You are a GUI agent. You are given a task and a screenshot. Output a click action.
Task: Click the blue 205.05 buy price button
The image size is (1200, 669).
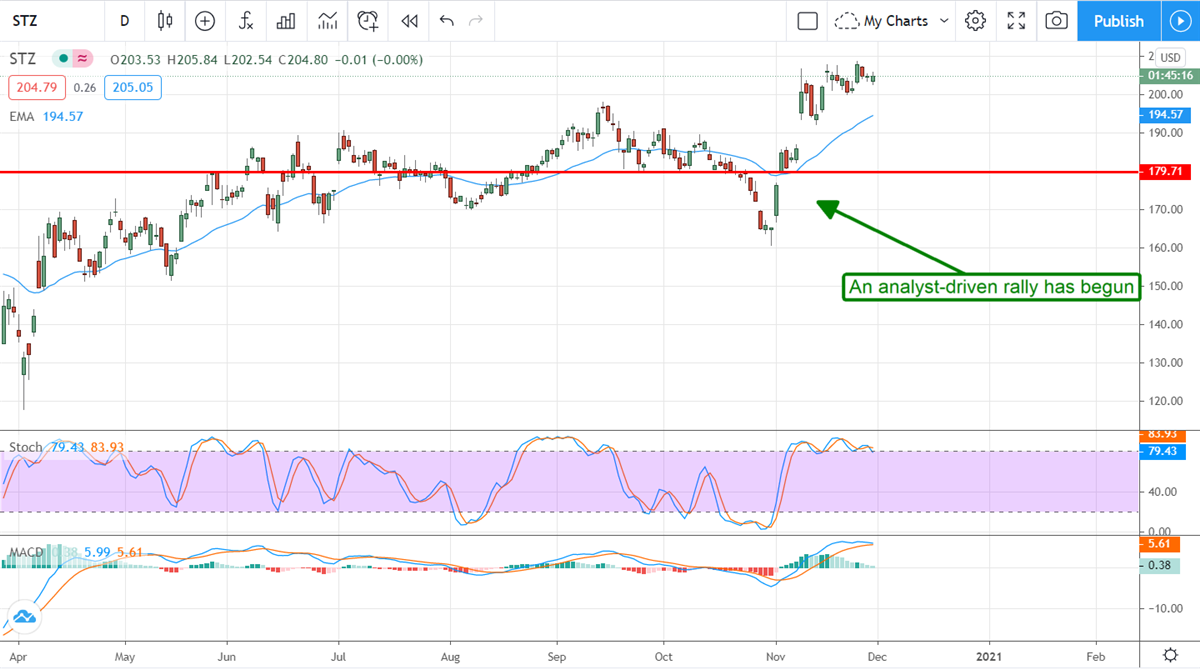[x=133, y=87]
